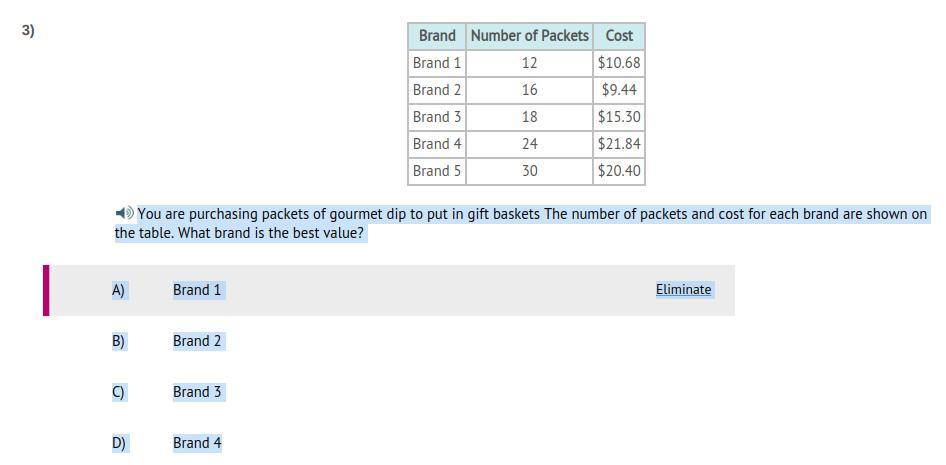Image resolution: width=946 pixels, height=465 pixels.
Task: Click the $9.44 cost cell
Action: pos(619,90)
